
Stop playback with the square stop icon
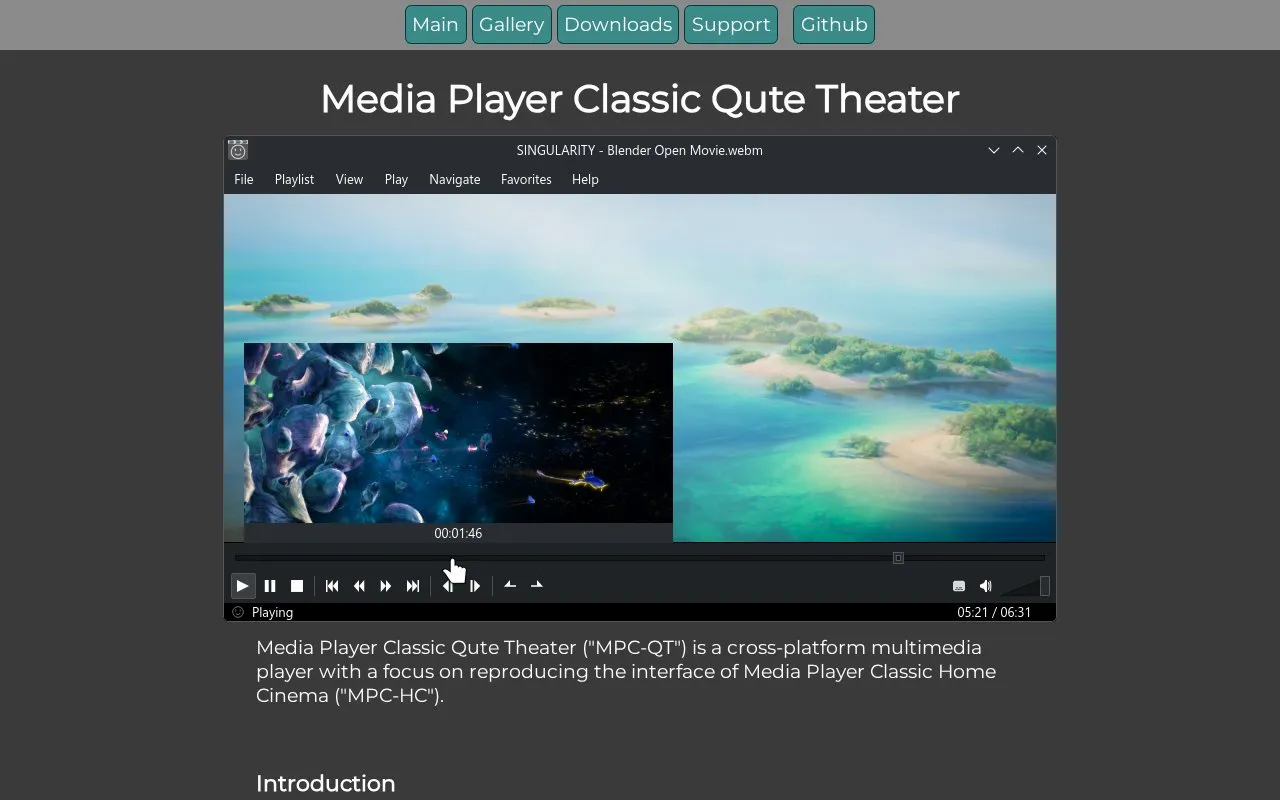297,586
